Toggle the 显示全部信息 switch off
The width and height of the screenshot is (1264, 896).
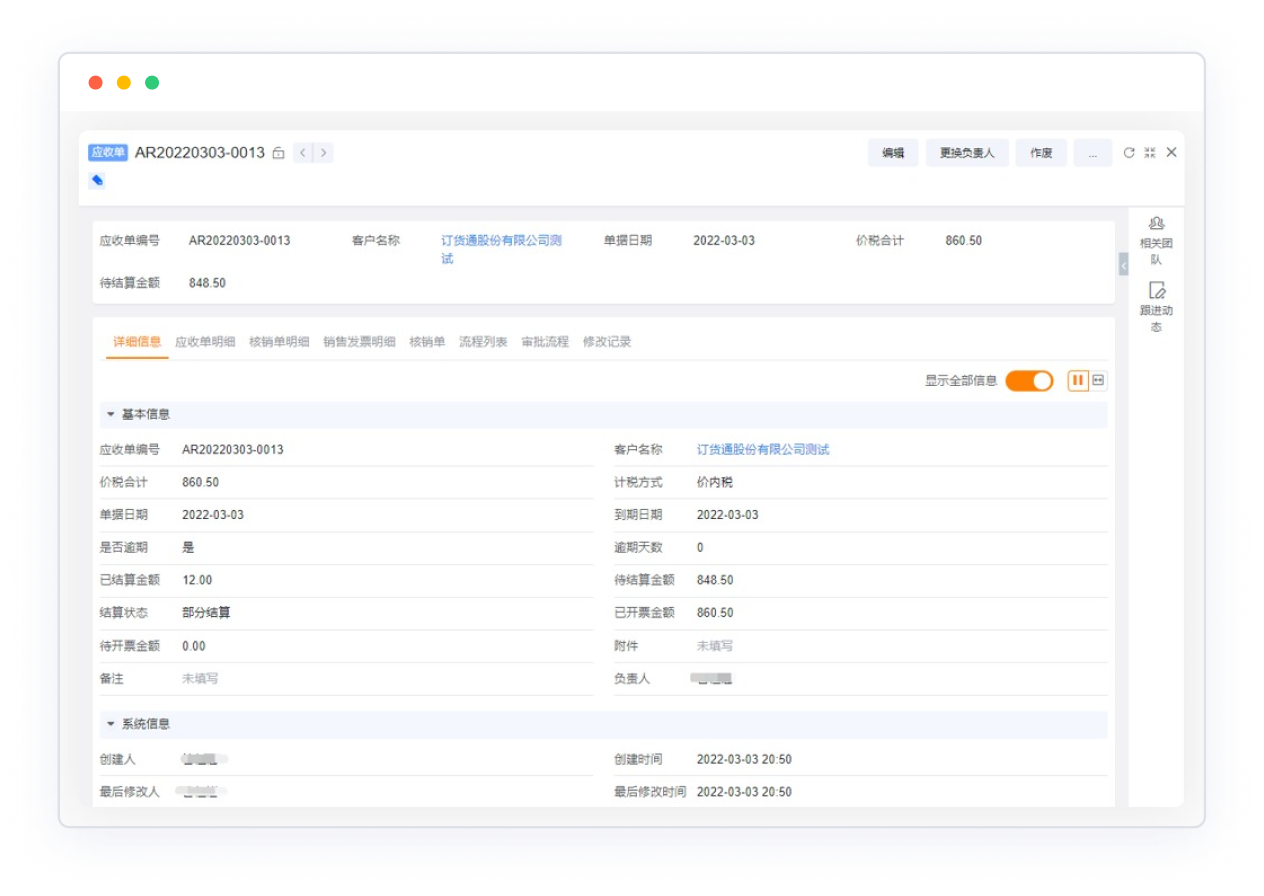pos(1029,380)
